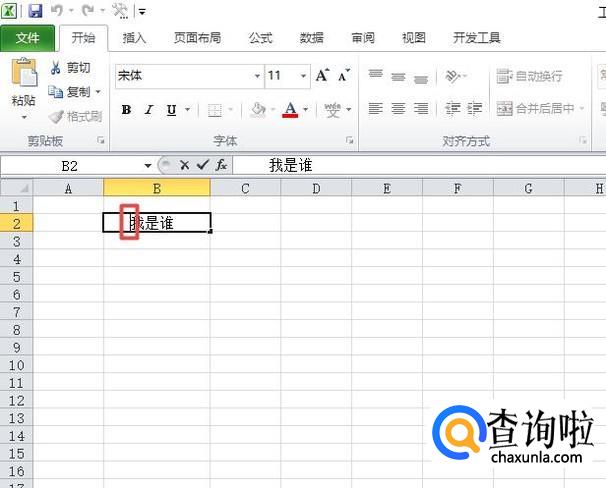Expand the 宋体 font name dropdown arrow
606x488 pixels.
coord(257,76)
